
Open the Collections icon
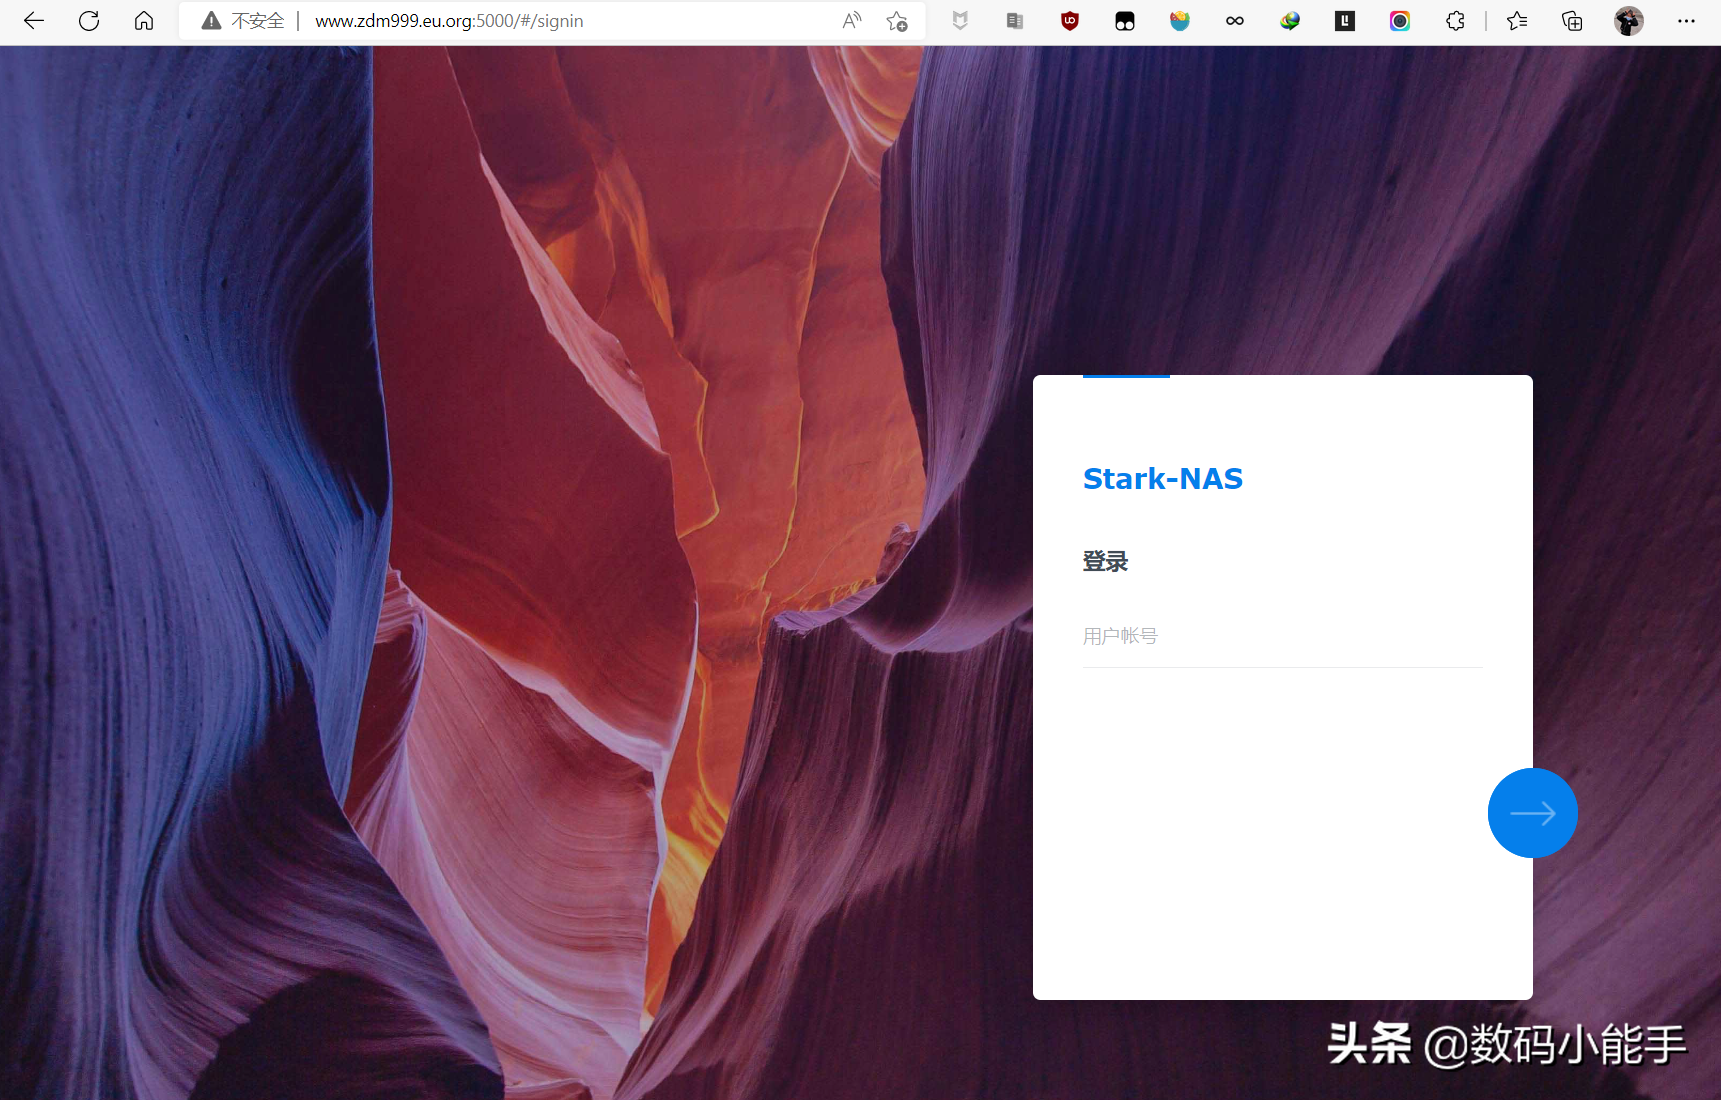pyautogui.click(x=1572, y=21)
